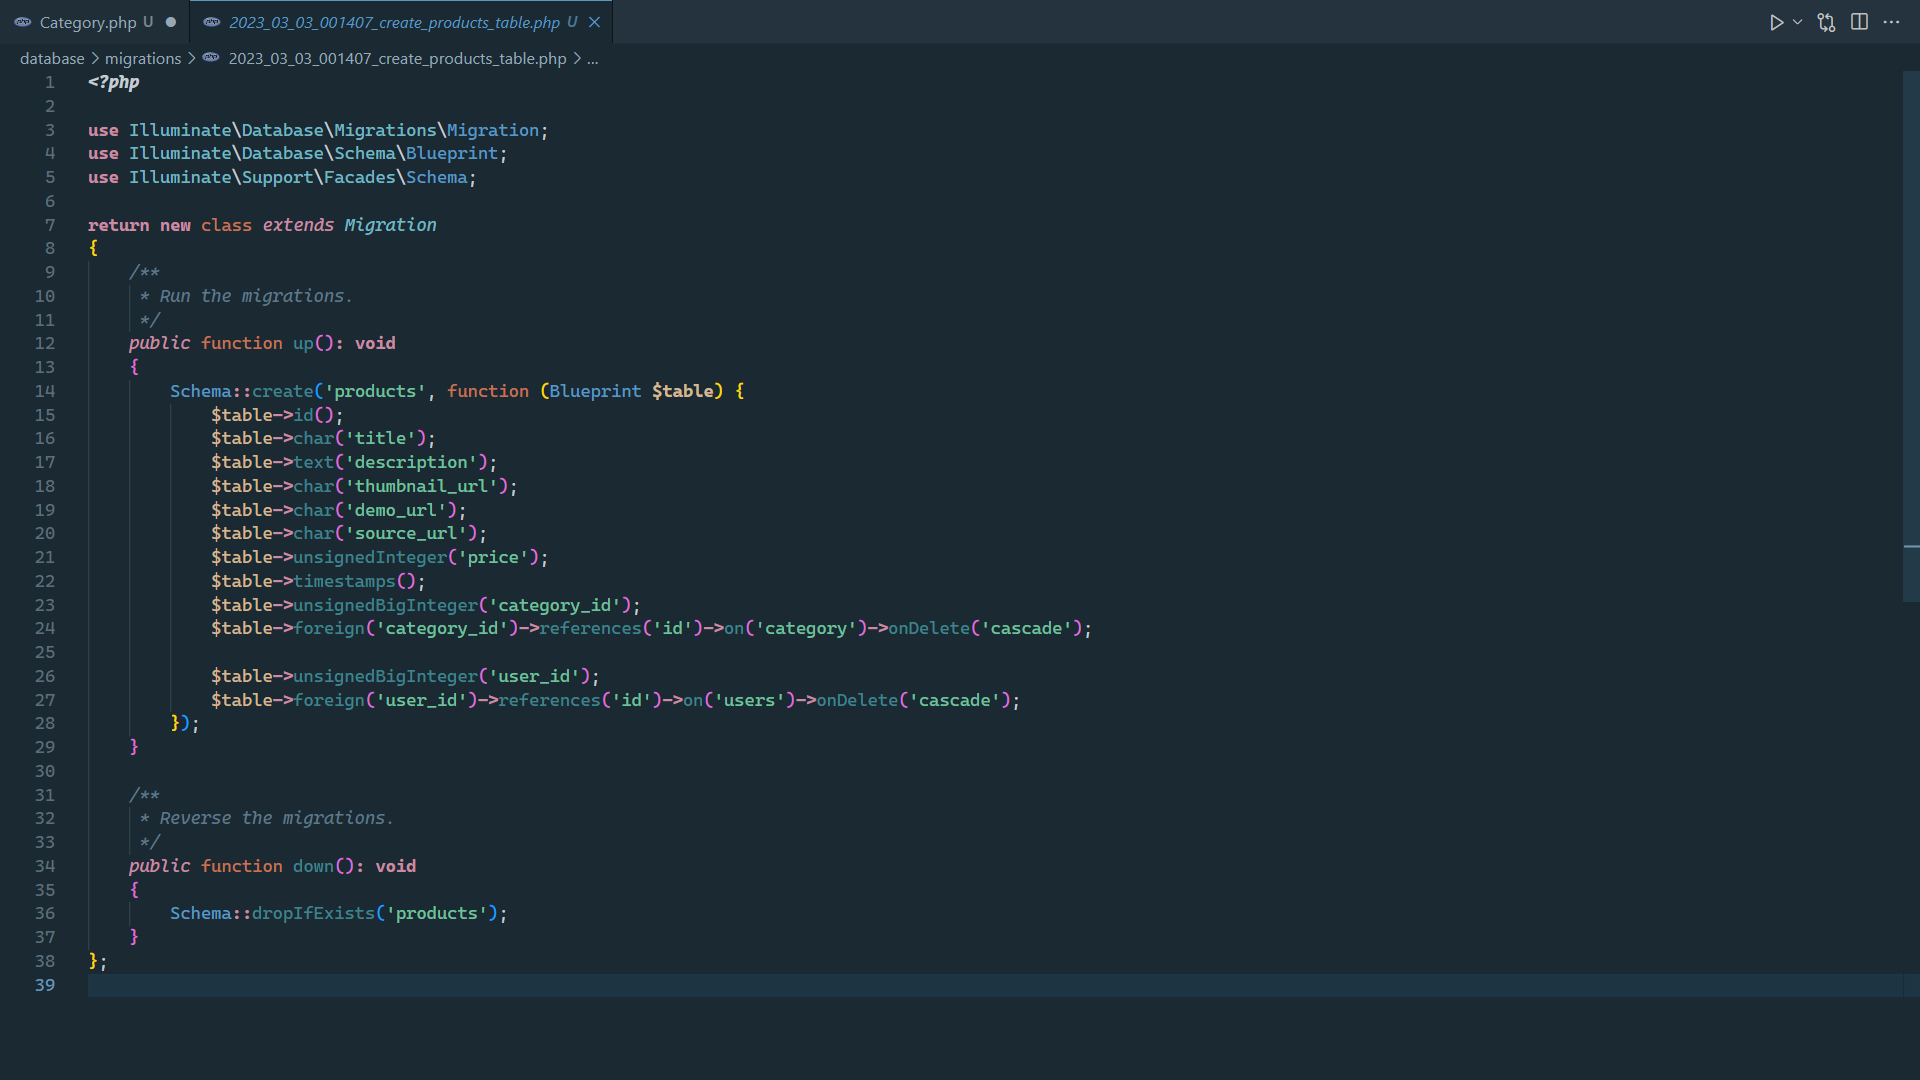
Task: Click 'unsignedInteger' method for price
Action: coord(369,557)
